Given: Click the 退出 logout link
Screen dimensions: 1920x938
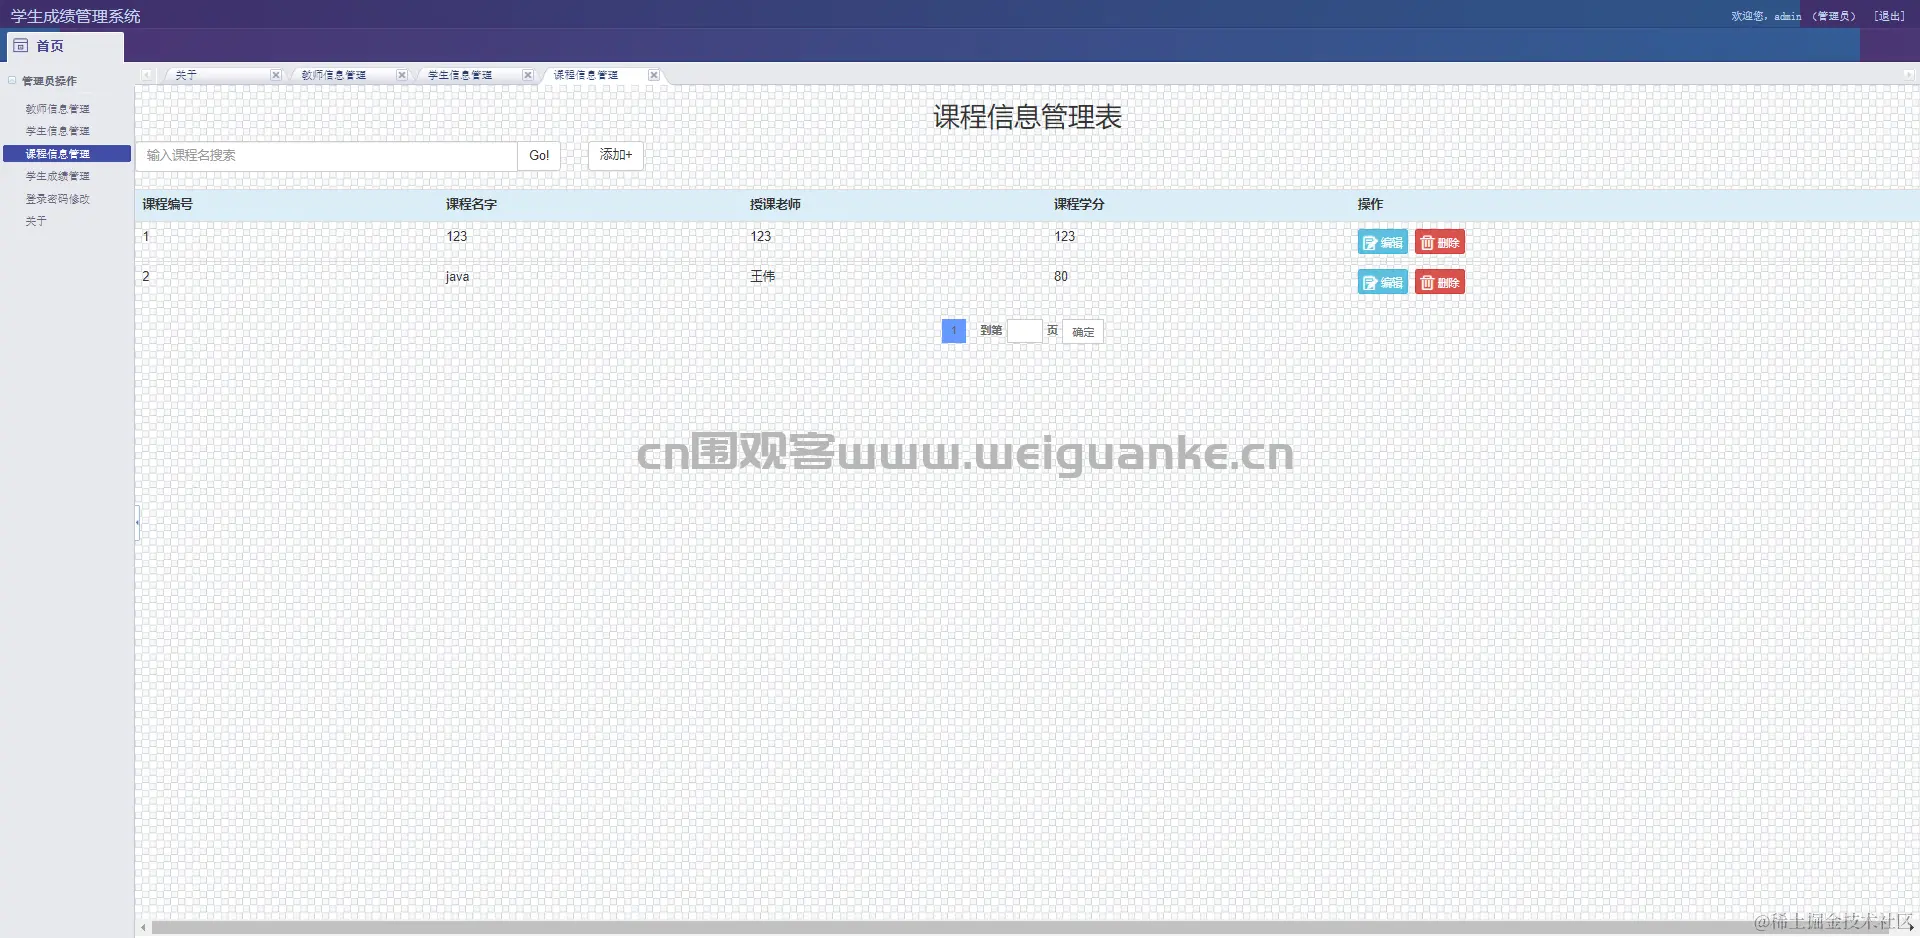Looking at the screenshot, I should click(1889, 16).
